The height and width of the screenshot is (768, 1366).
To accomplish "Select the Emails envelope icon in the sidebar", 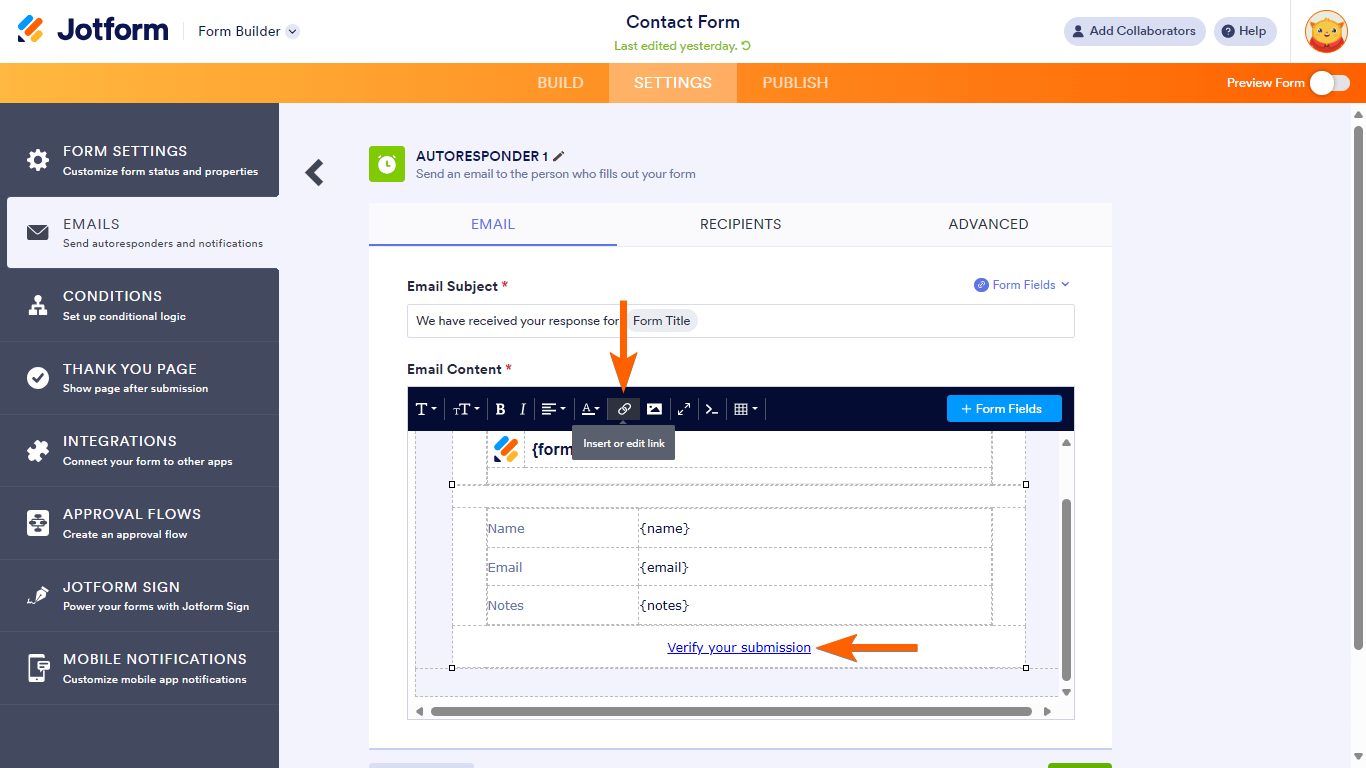I will (x=38, y=232).
